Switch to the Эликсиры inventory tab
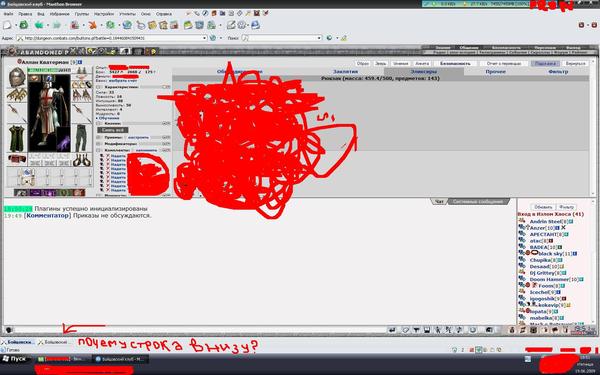 point(424,72)
